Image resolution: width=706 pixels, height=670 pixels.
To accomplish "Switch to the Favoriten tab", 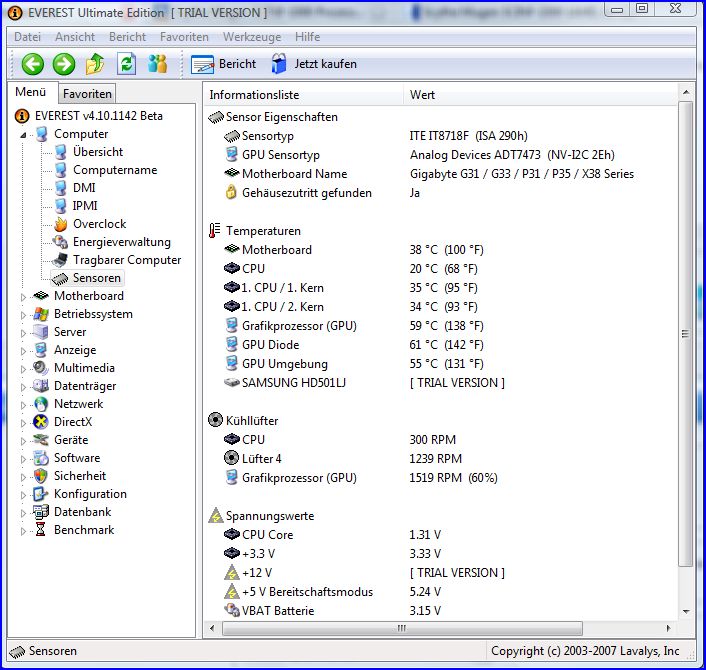I will (87, 94).
